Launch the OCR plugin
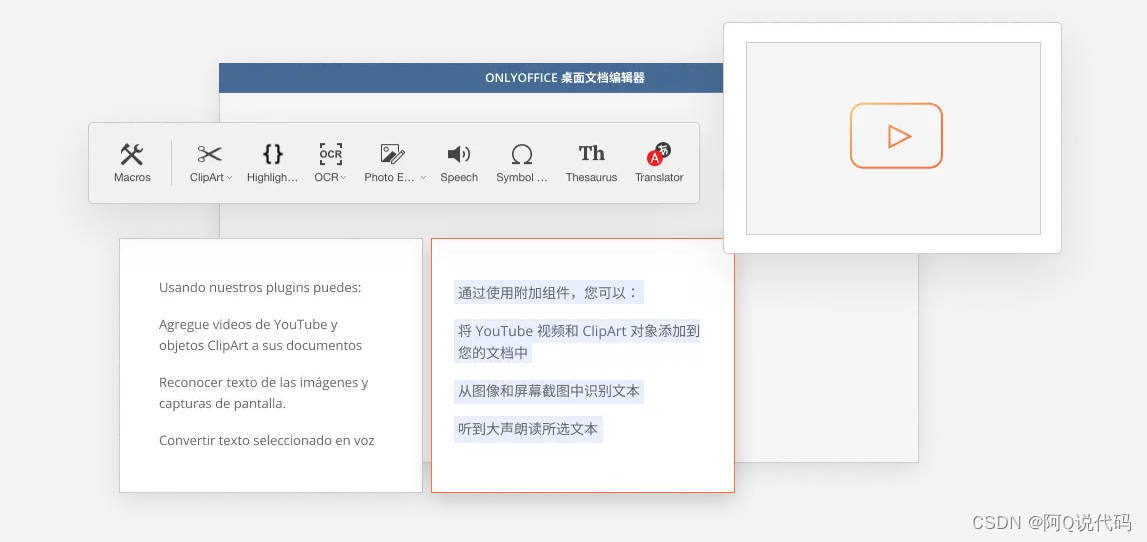This screenshot has width=1147, height=542. [x=331, y=162]
